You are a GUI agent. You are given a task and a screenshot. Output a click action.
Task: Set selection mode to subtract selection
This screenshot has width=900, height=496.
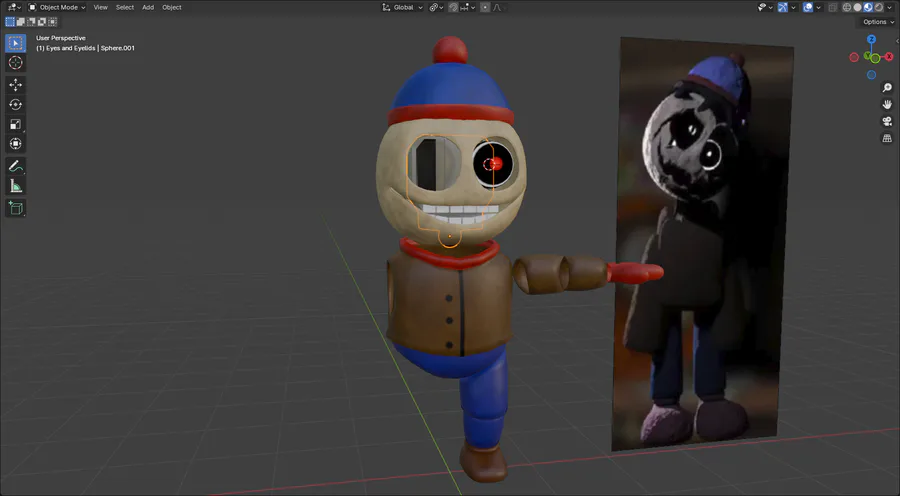[x=32, y=22]
